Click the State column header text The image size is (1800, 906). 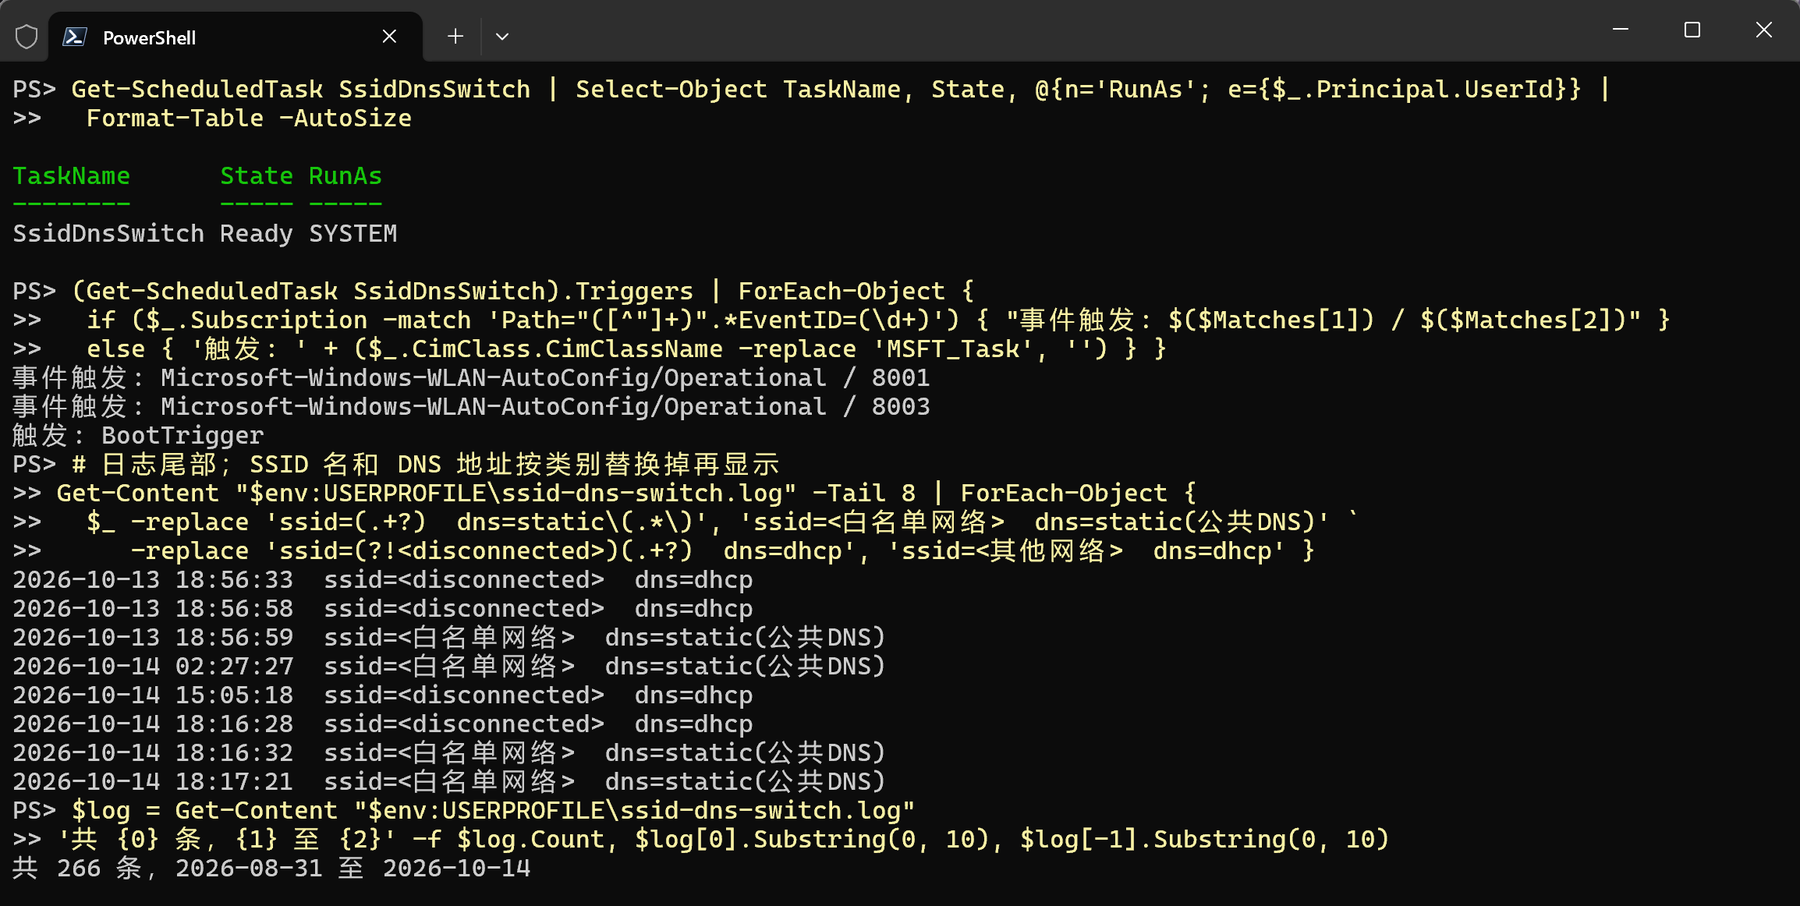(257, 176)
